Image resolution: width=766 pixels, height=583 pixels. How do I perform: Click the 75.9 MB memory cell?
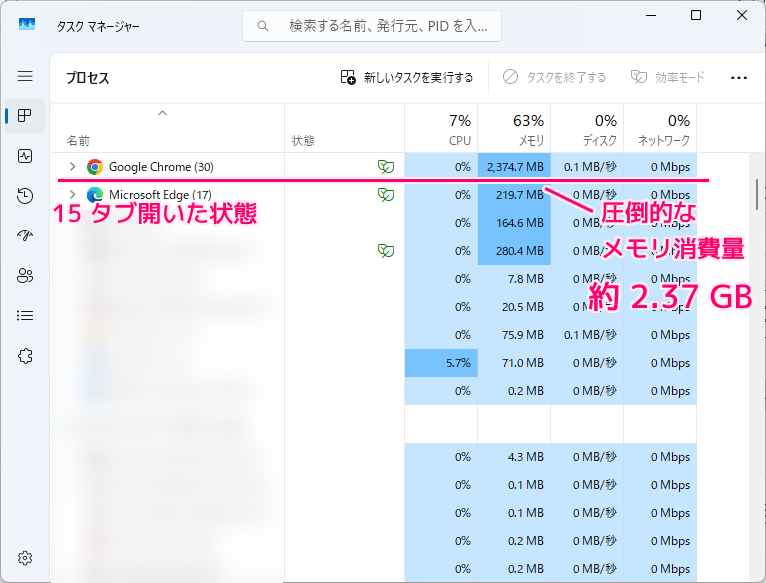(514, 335)
